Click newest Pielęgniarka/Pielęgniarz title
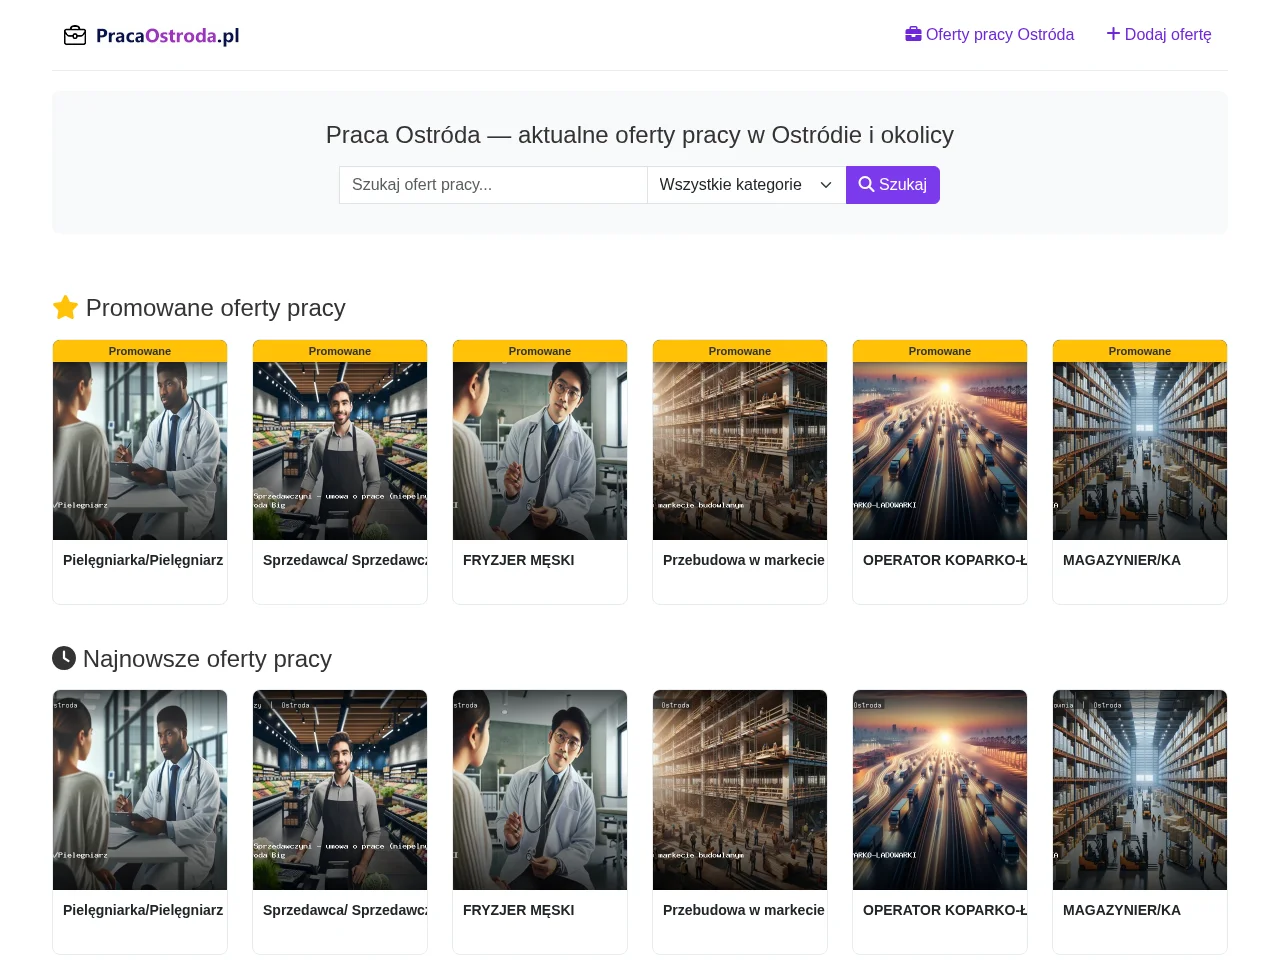The image size is (1280, 960). [x=143, y=910]
